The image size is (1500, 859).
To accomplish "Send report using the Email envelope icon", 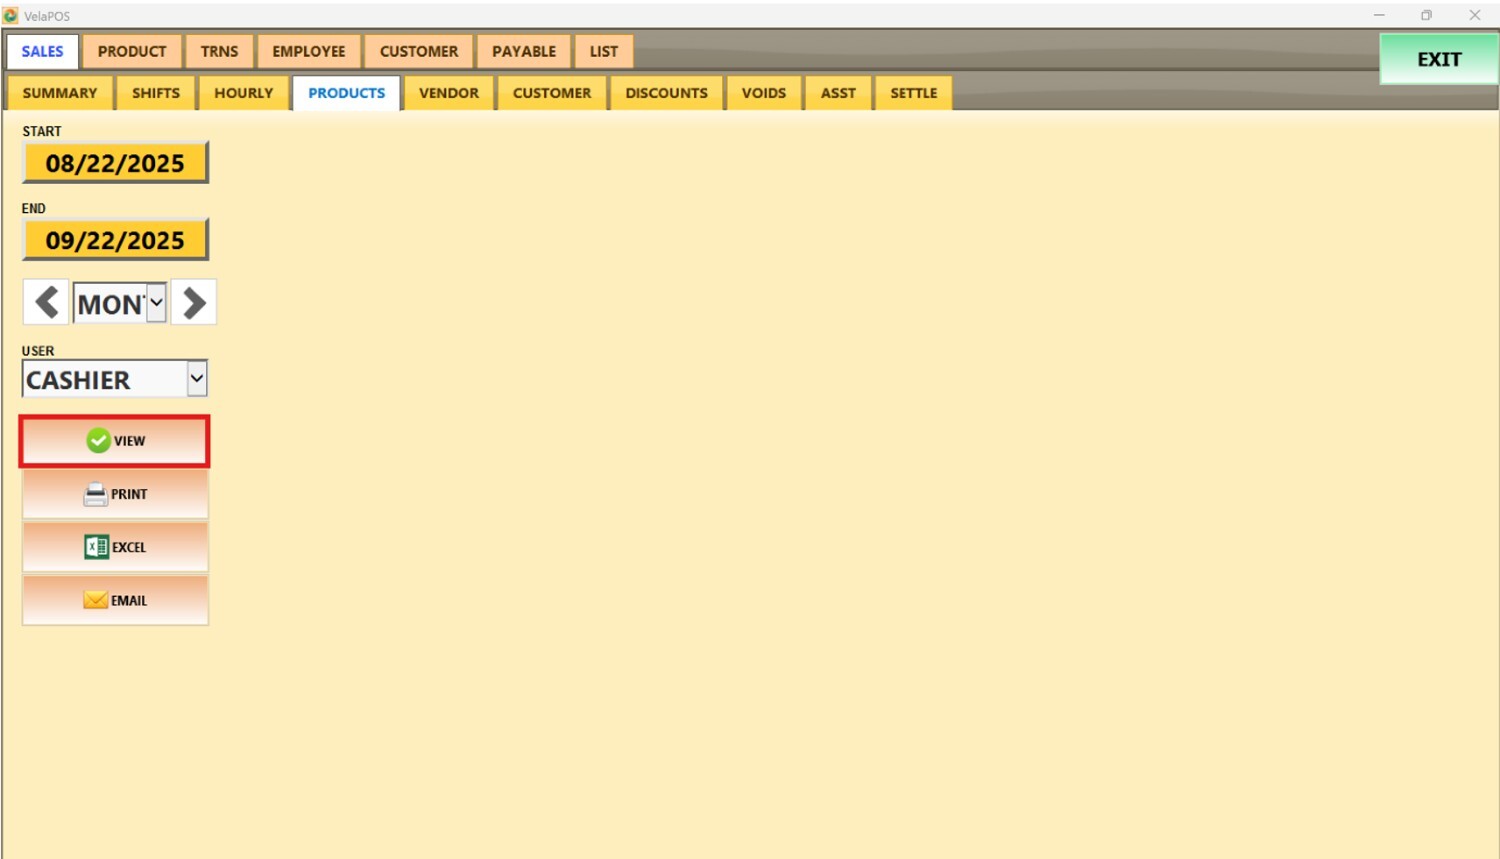I will [x=115, y=600].
